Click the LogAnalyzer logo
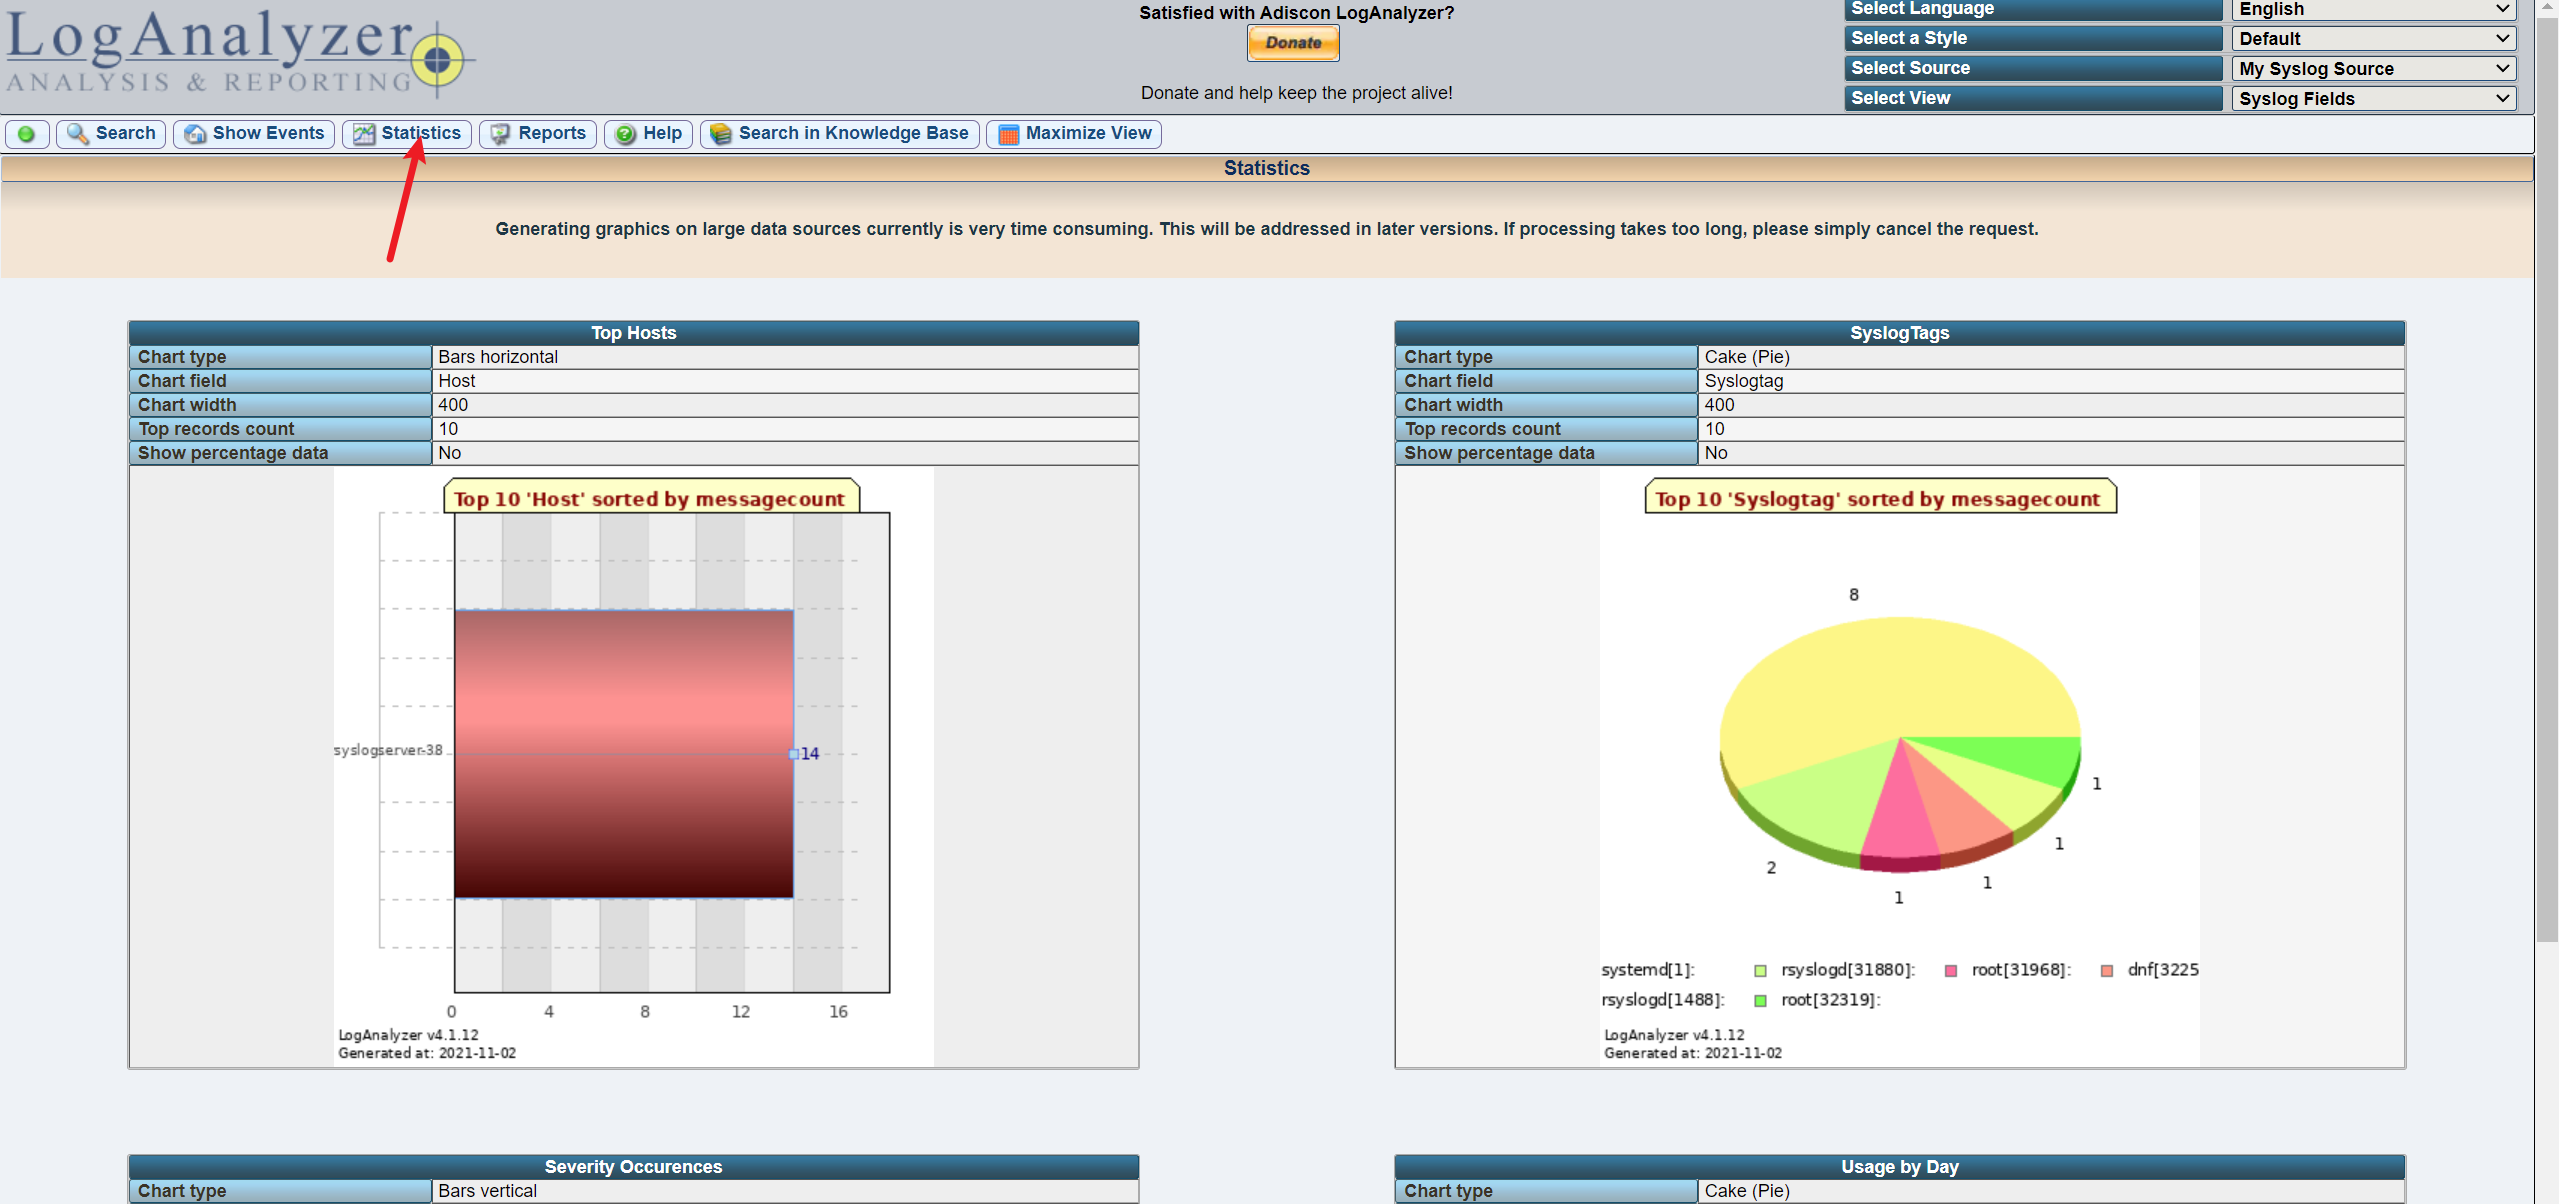This screenshot has height=1204, width=2559. coord(238,50)
